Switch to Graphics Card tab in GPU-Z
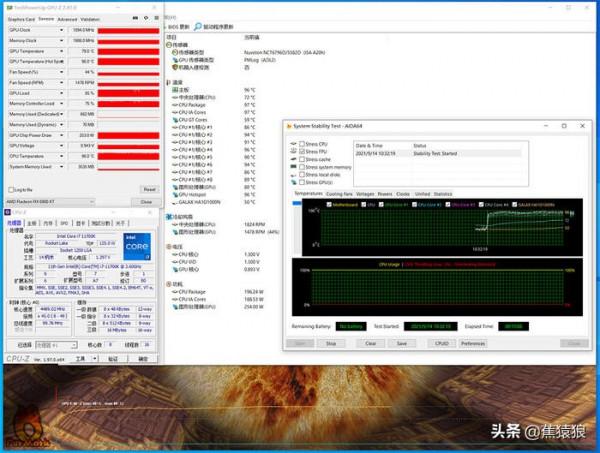600x453 pixels. click(x=21, y=19)
